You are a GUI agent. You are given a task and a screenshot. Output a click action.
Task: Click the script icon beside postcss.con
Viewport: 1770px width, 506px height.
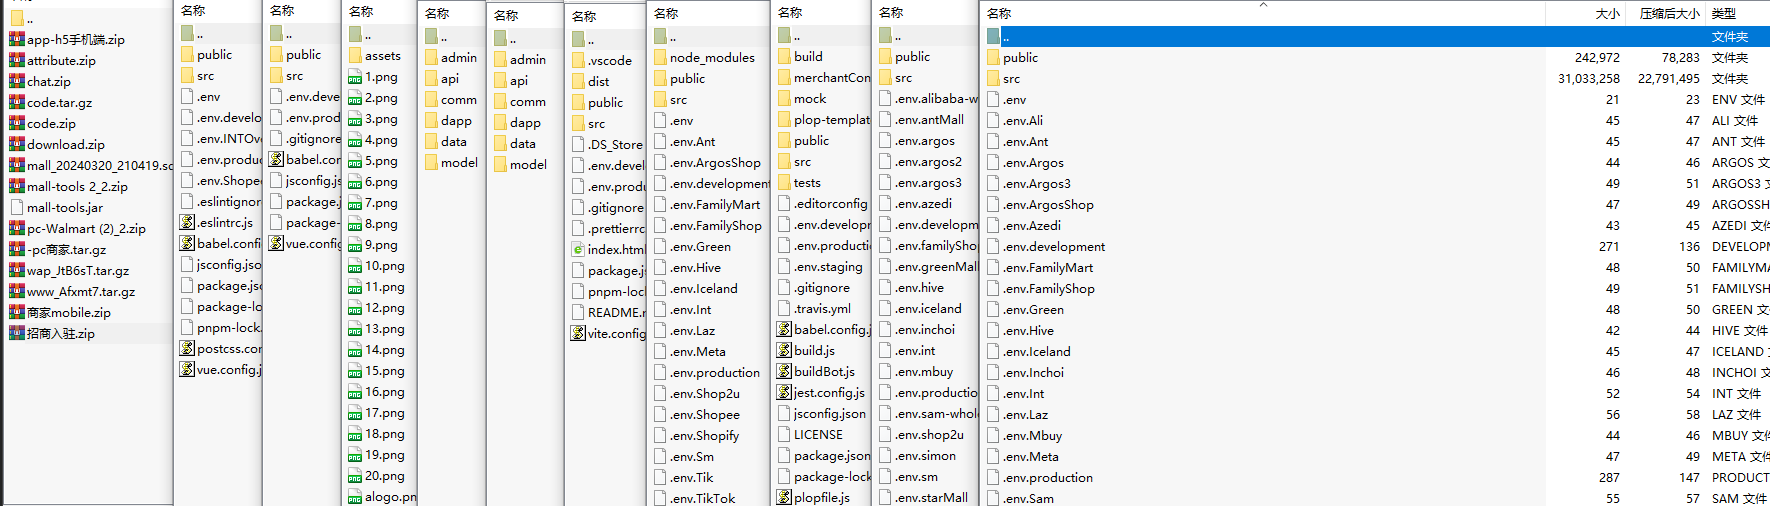tap(187, 348)
